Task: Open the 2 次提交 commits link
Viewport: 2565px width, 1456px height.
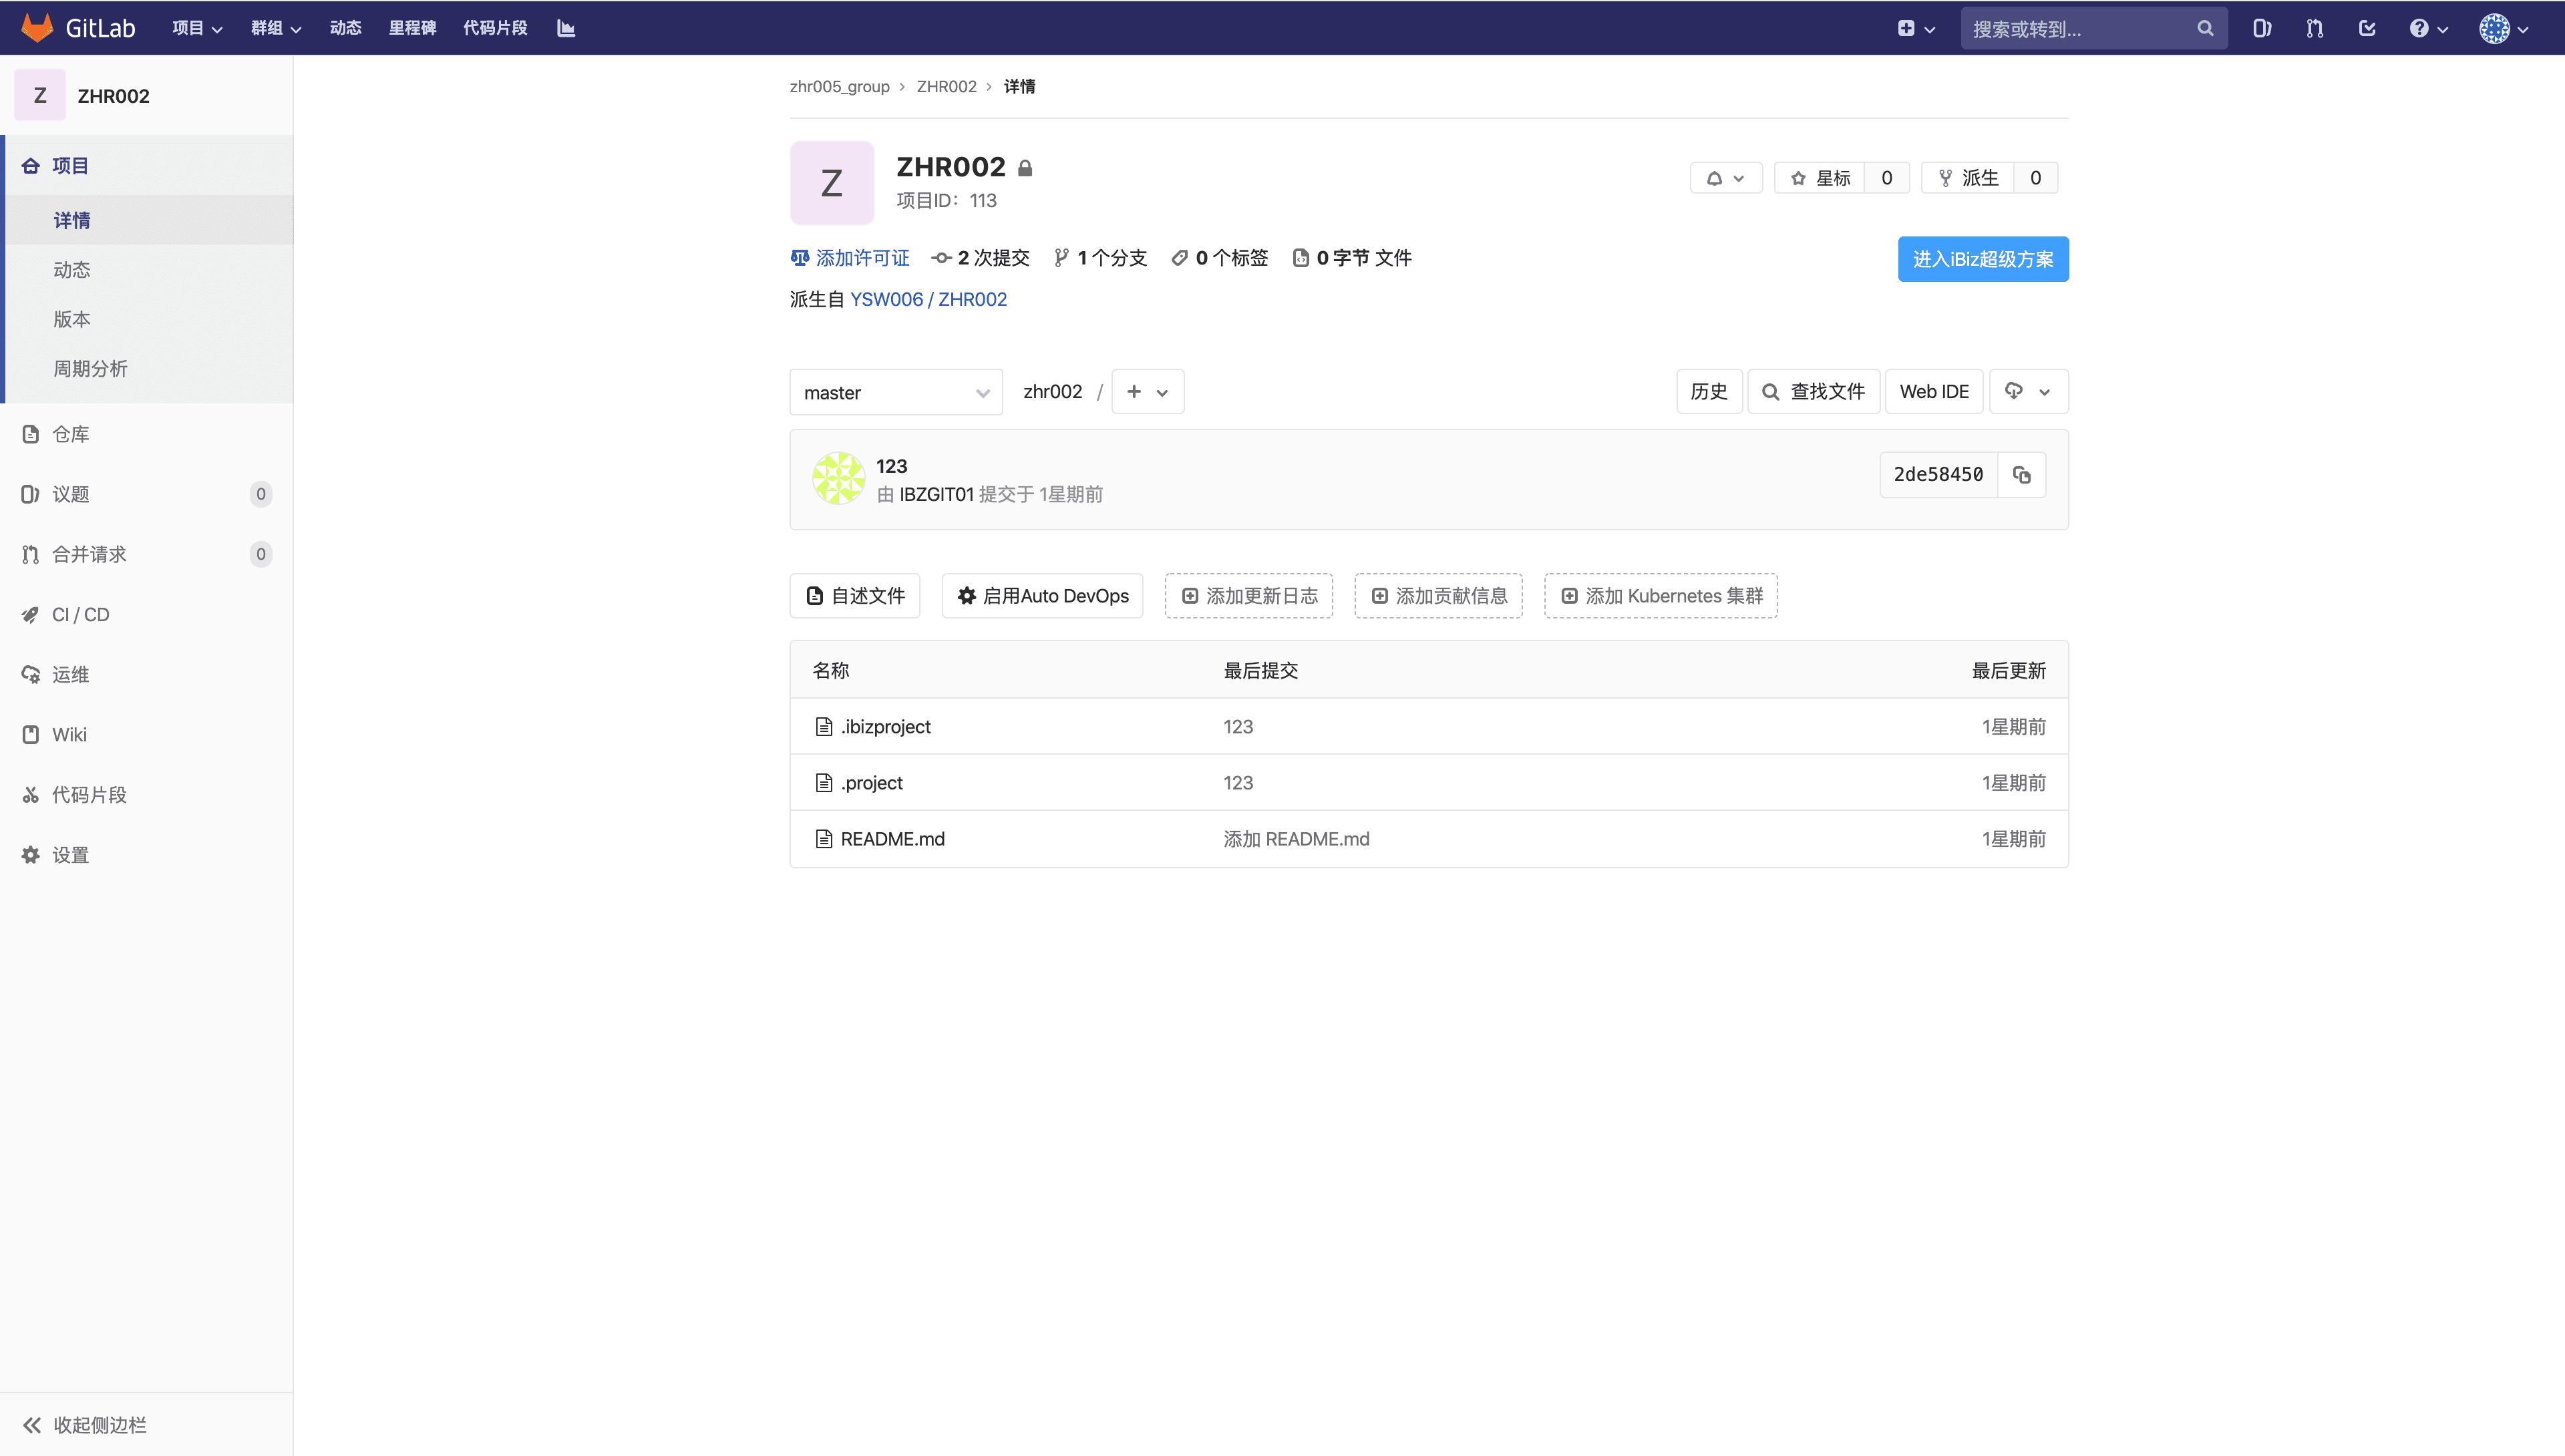Action: pos(980,258)
